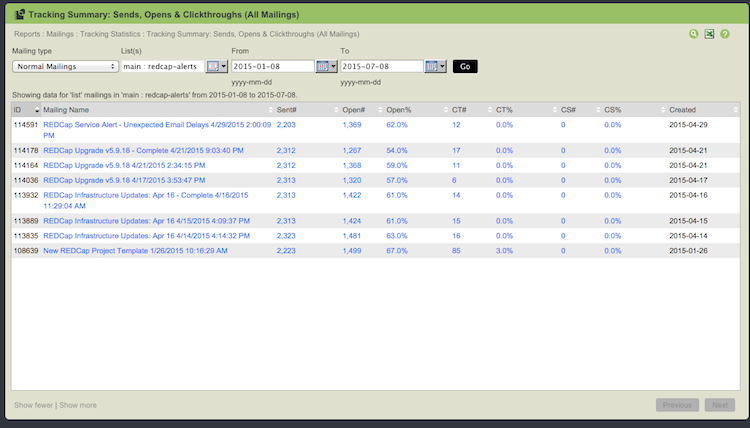Click Sent count 2,203 for mailing 114591
Image resolution: width=750 pixels, height=428 pixels.
coord(286,125)
